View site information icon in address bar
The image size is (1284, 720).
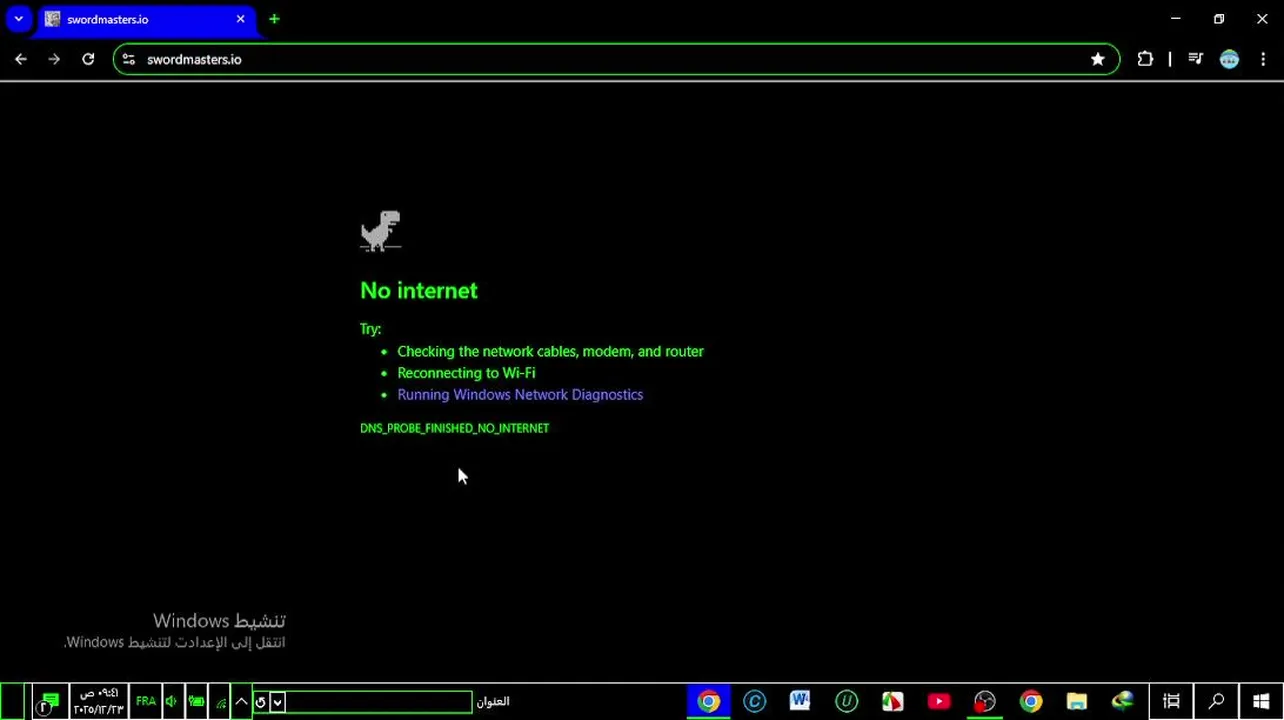tap(129, 60)
